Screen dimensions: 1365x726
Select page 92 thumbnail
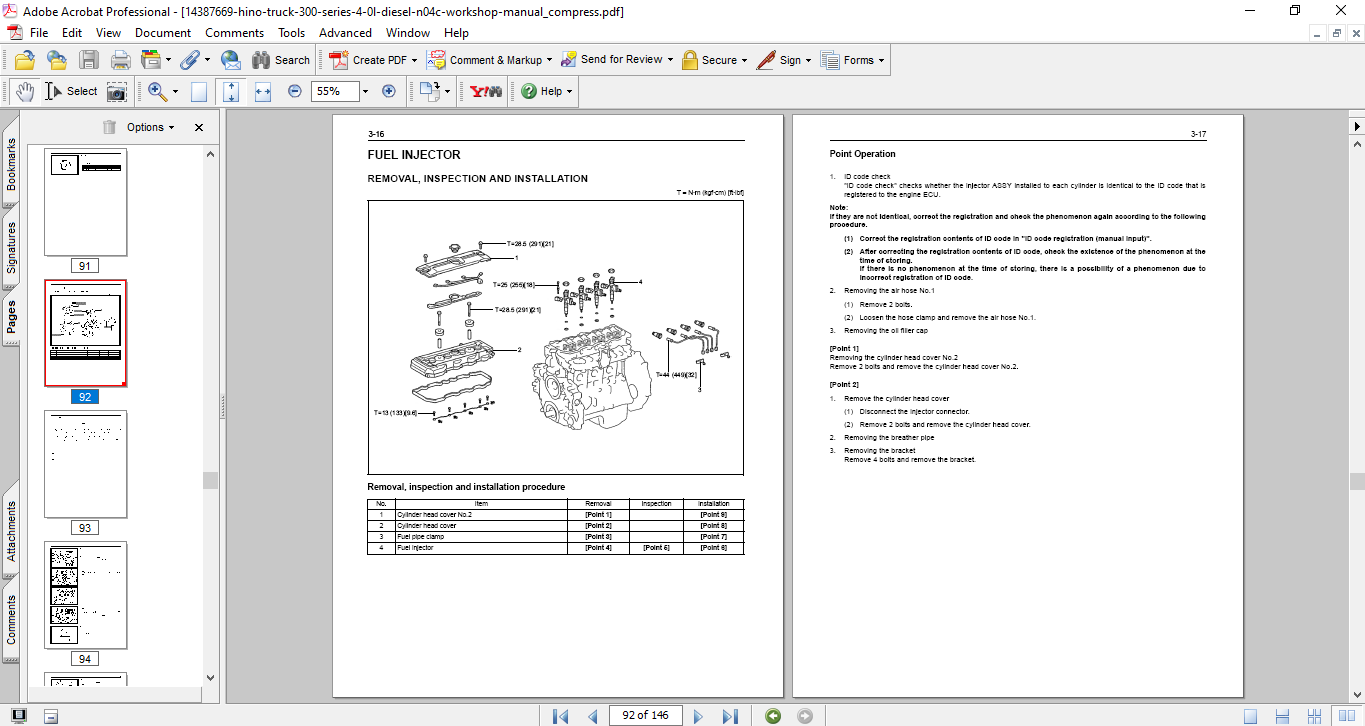85,334
